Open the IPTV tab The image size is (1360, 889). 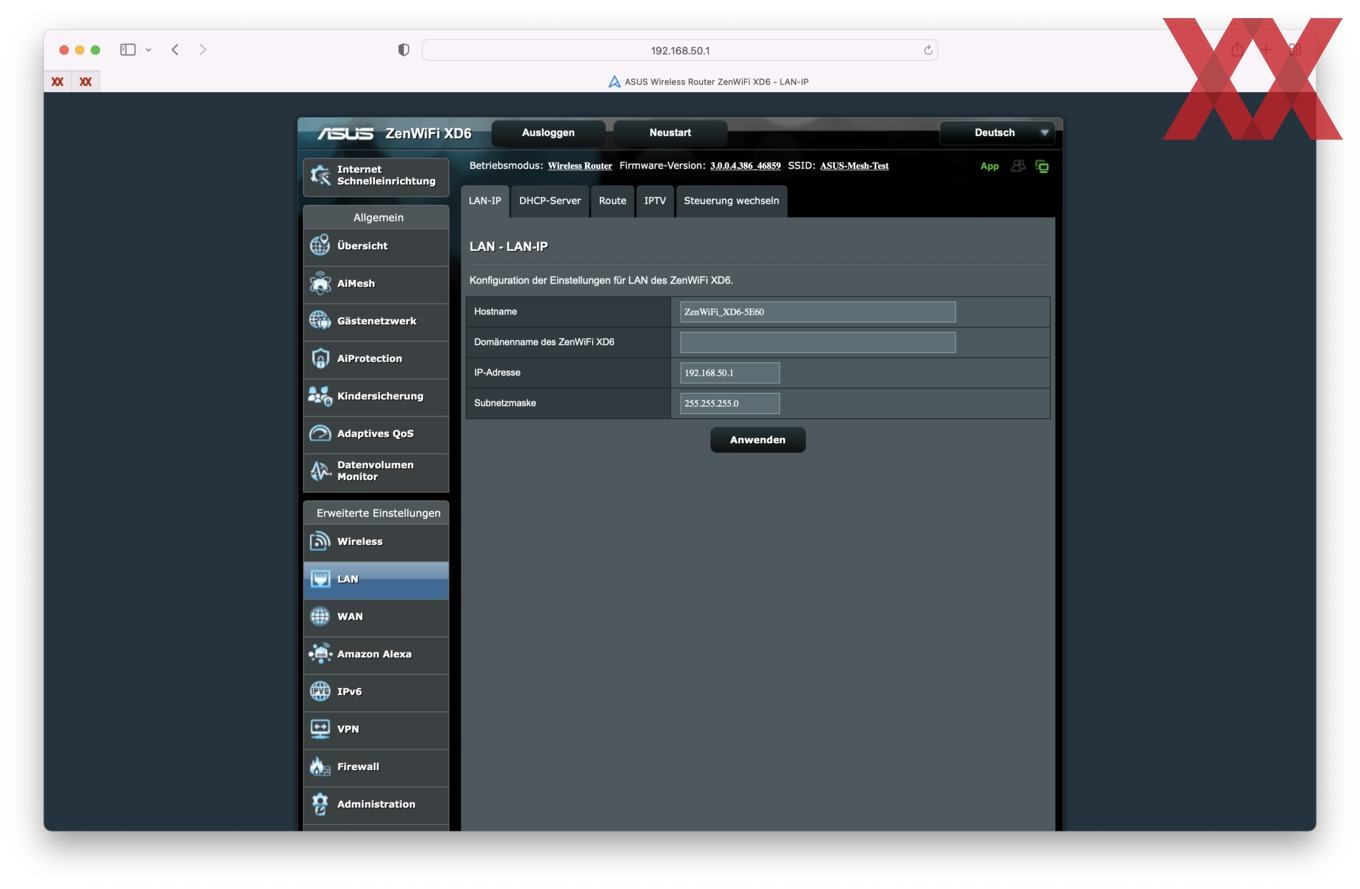[655, 201]
